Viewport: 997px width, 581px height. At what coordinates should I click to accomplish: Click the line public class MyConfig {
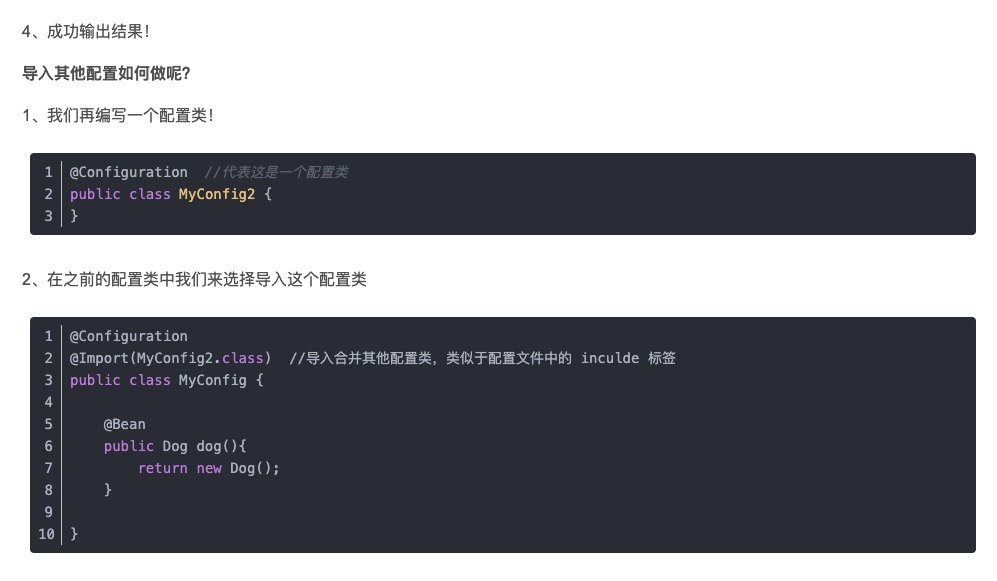tap(167, 380)
